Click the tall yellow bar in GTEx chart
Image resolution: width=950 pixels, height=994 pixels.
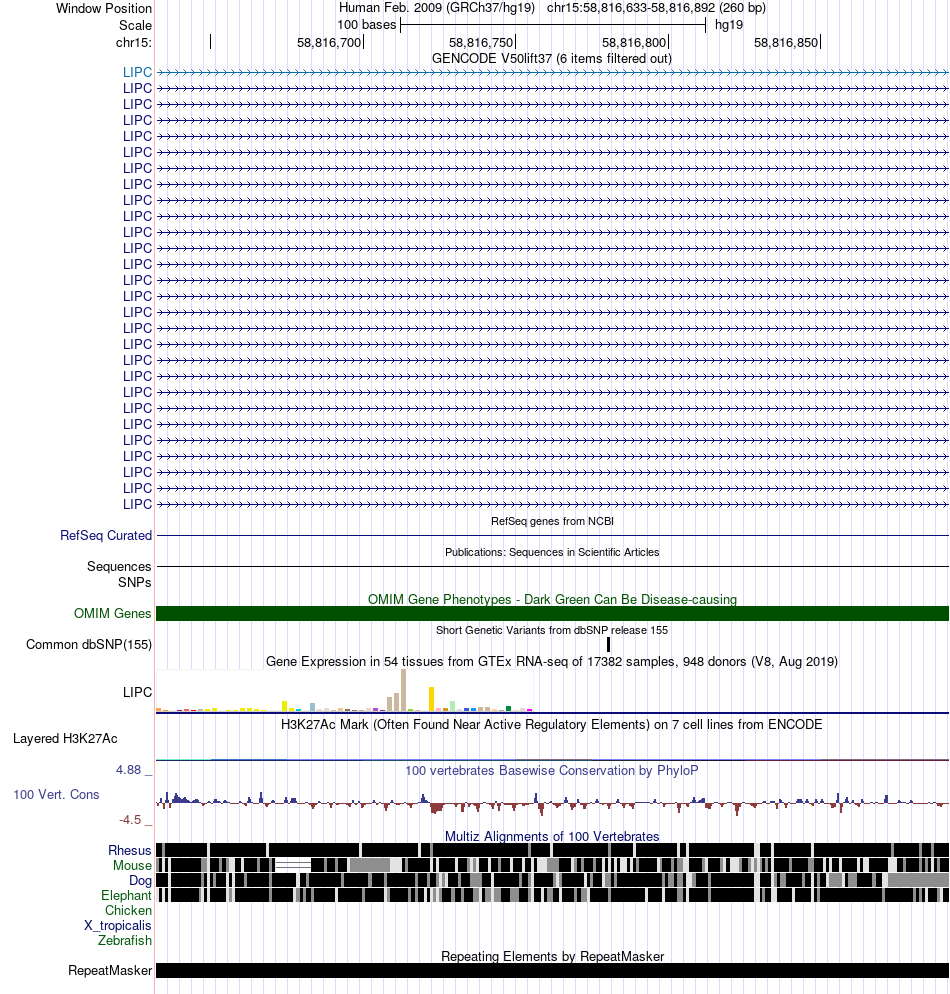(432, 699)
